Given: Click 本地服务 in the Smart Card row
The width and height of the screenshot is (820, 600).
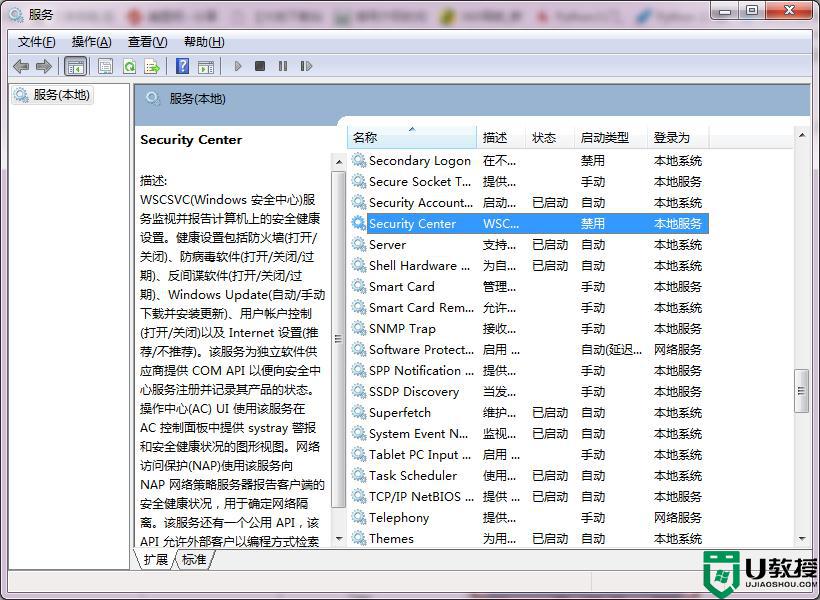Looking at the screenshot, I should (678, 287).
